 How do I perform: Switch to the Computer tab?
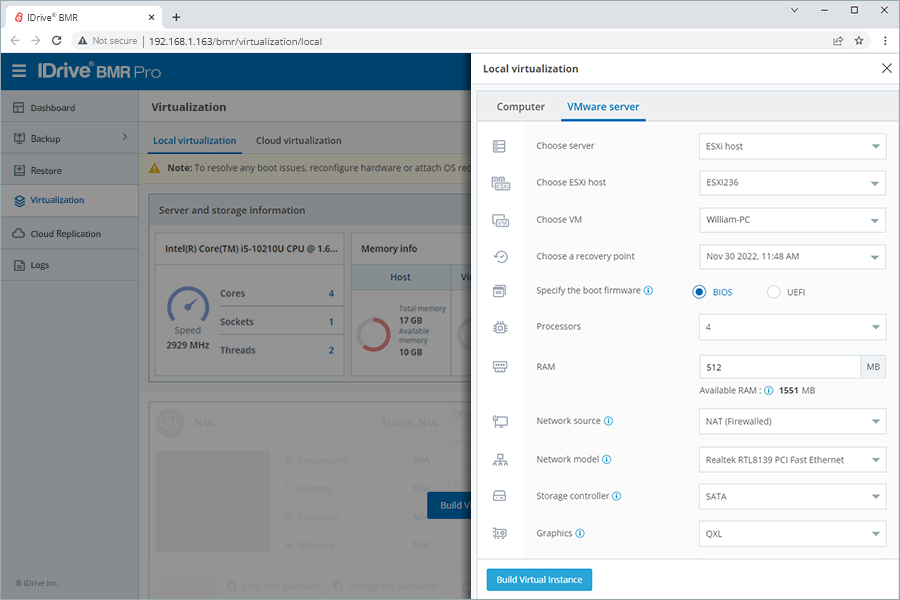coord(521,107)
